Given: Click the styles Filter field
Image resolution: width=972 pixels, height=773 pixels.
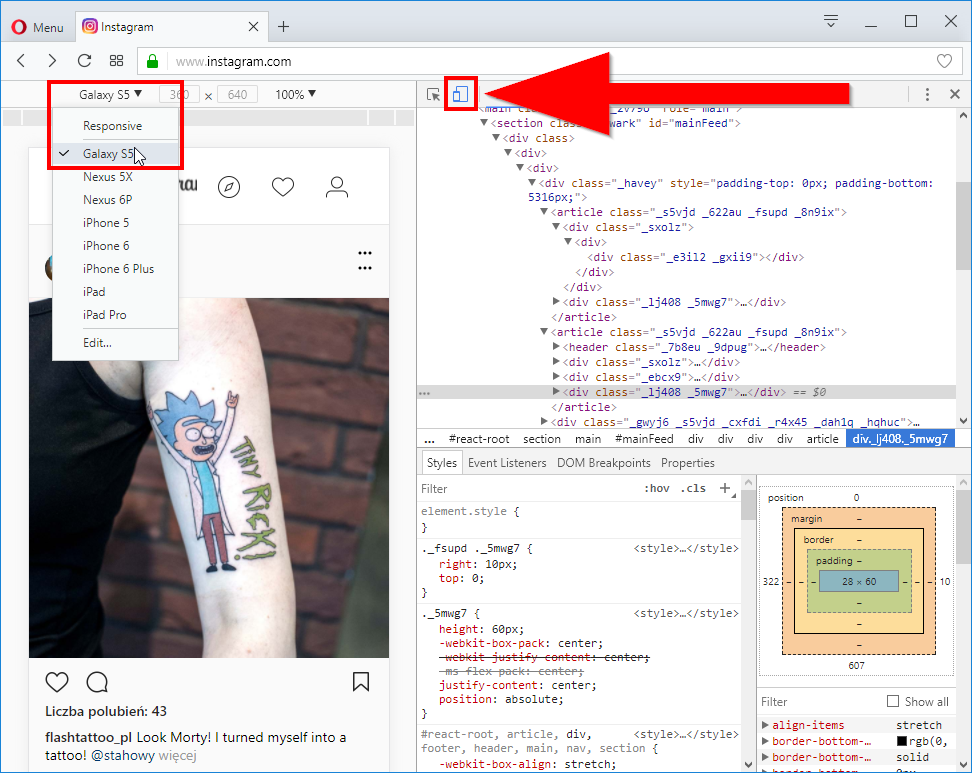Looking at the screenshot, I should [x=527, y=488].
